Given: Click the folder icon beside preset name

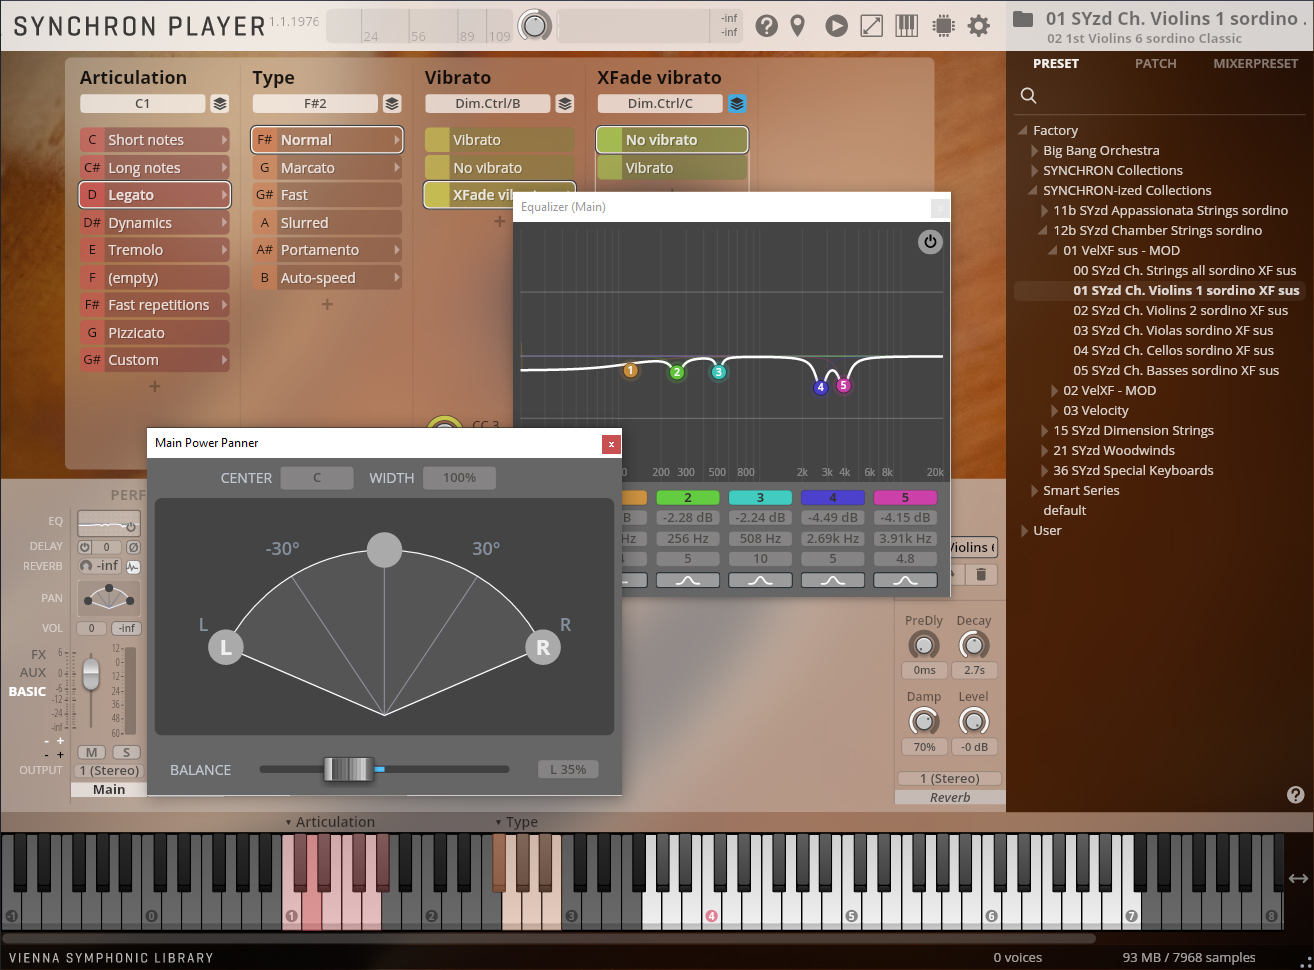Looking at the screenshot, I should click(x=1023, y=19).
